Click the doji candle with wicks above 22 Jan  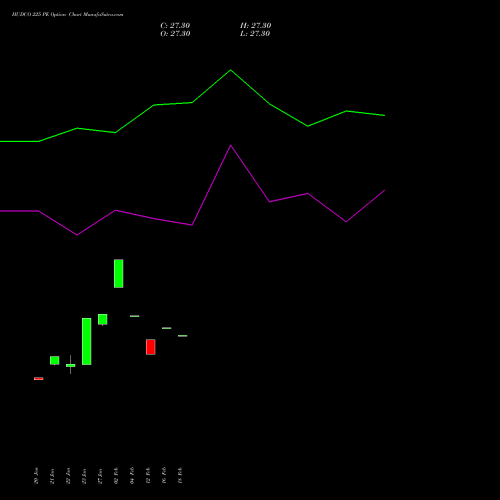tap(71, 365)
